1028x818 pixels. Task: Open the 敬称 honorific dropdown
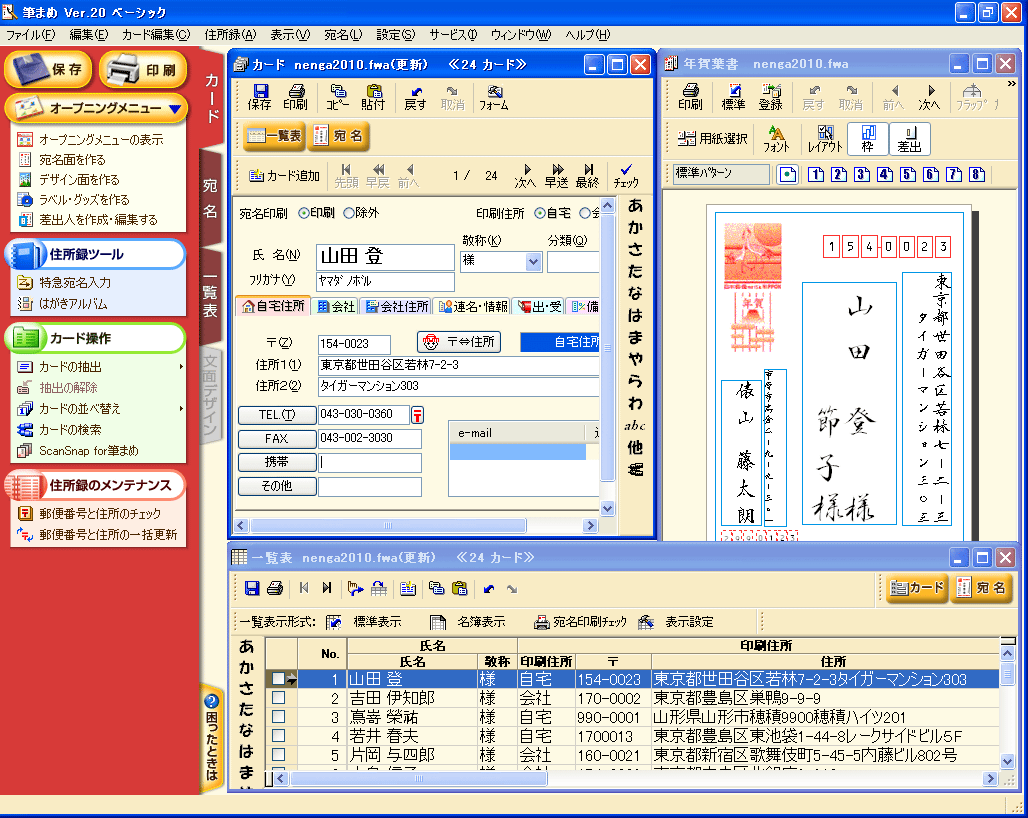(533, 262)
